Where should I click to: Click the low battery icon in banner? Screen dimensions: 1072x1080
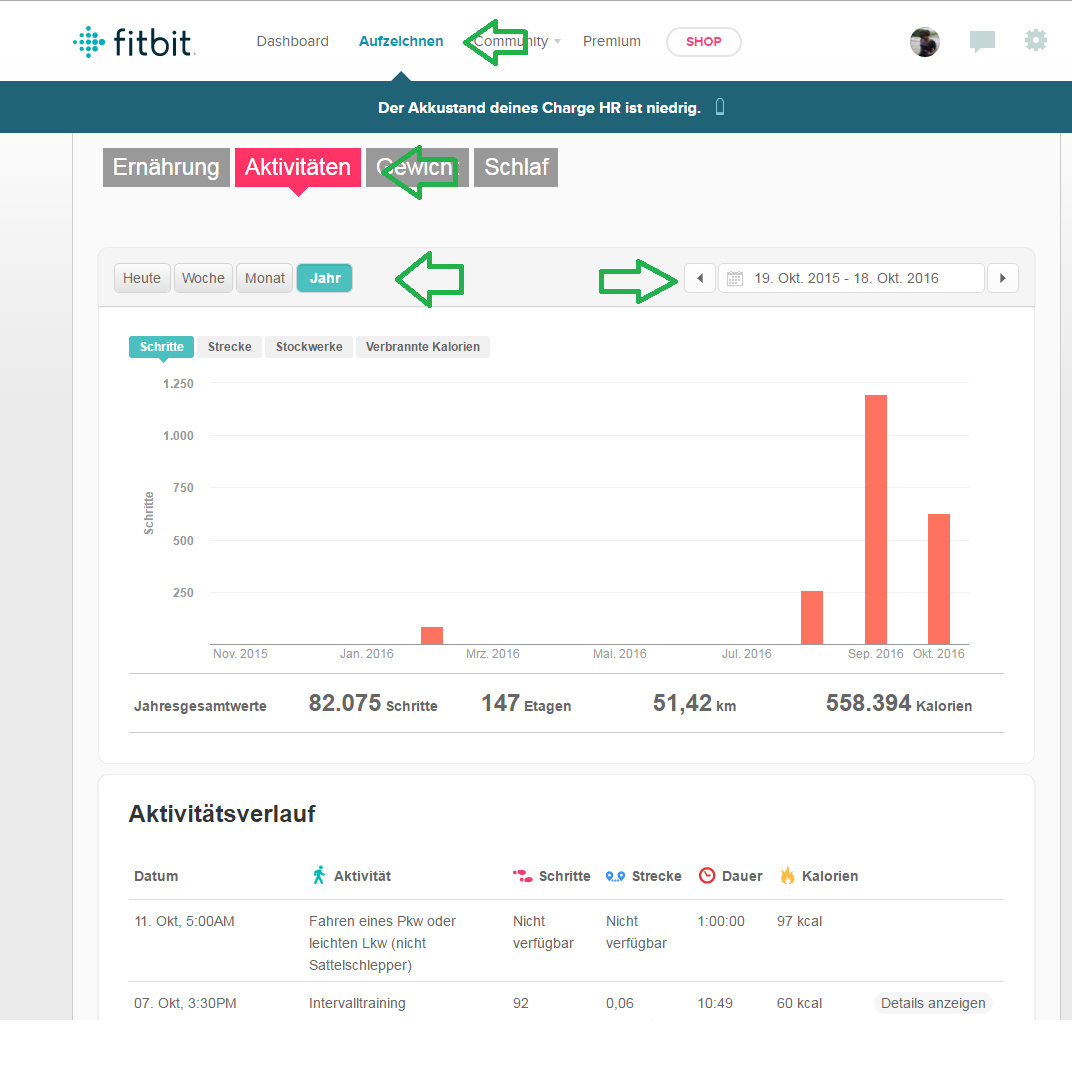[720, 107]
